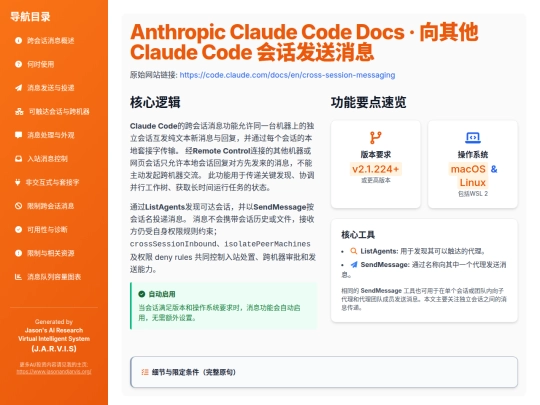540x405 pixels.
Task: Click the isolatePeerMachines code text
Action: coord(267,244)
